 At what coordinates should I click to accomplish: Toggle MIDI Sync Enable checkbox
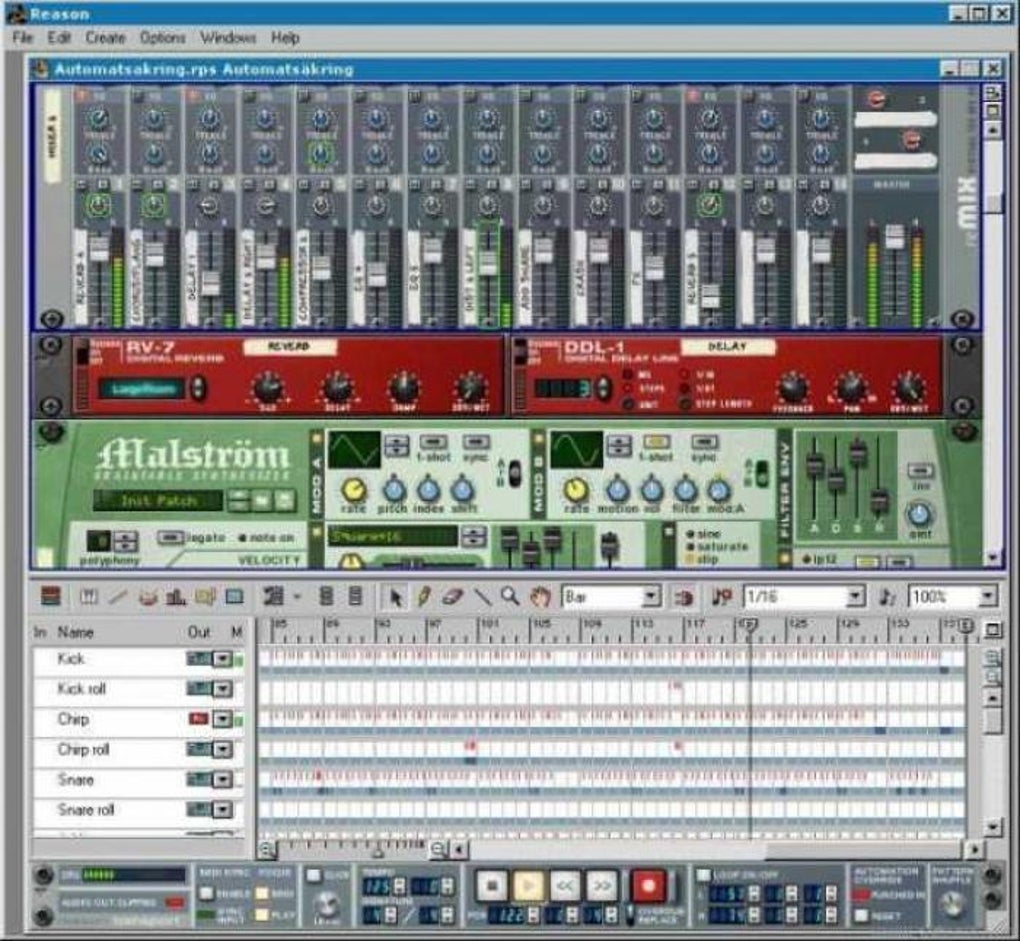pos(206,894)
